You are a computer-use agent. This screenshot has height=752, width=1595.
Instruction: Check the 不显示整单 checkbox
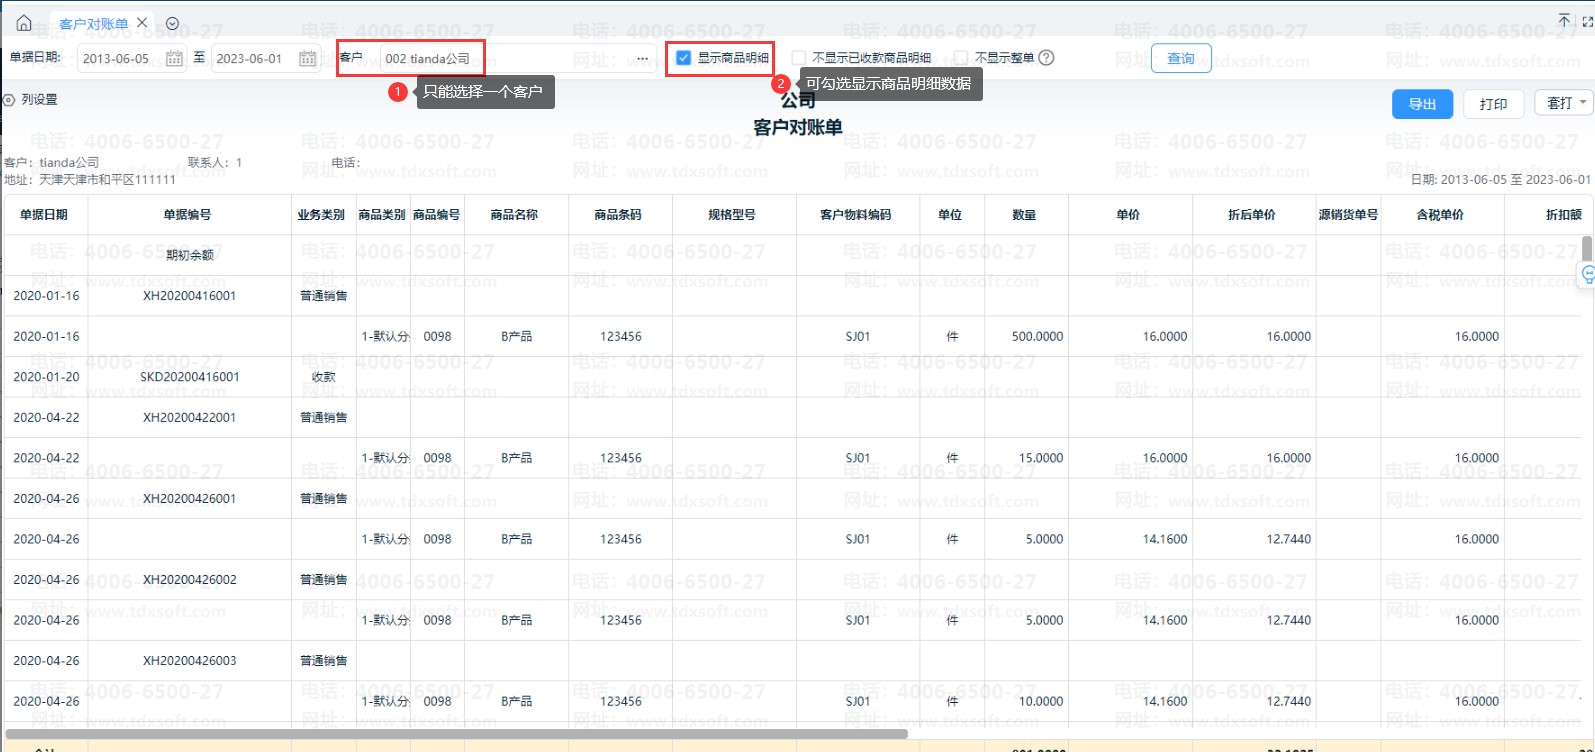coord(961,58)
